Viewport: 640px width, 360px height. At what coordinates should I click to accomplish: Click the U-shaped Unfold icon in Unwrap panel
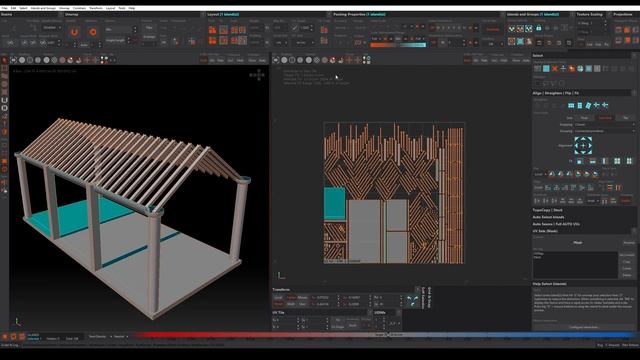click(74, 32)
